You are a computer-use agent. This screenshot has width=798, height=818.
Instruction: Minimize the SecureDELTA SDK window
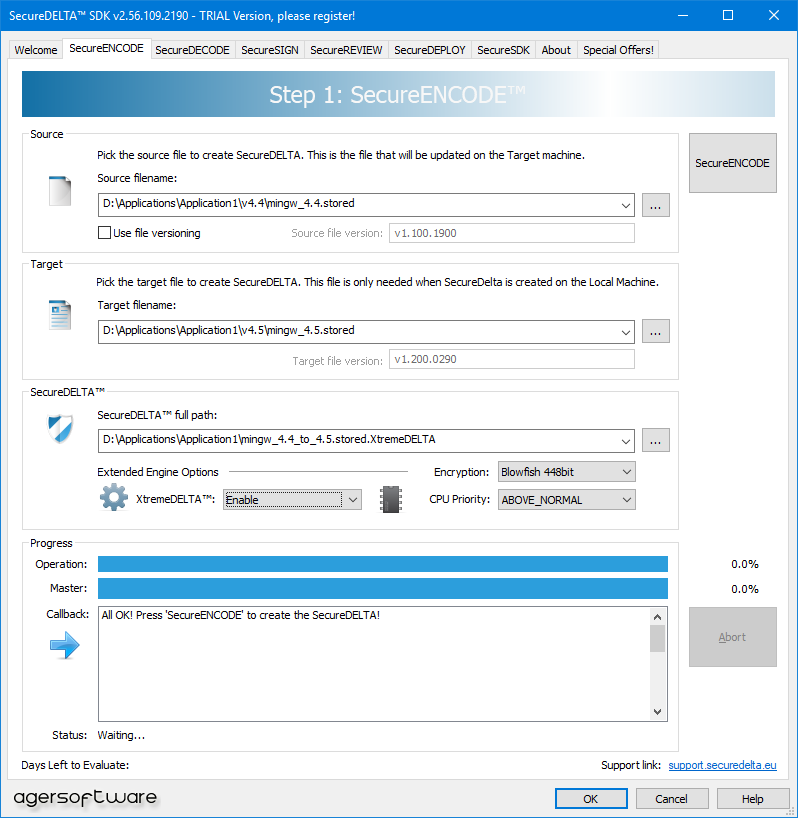(x=683, y=15)
